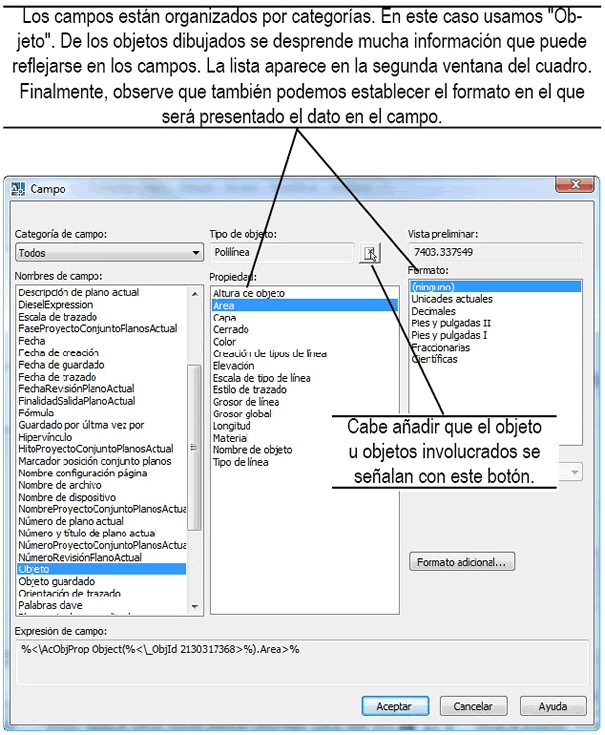Select Objeto in field names list
The height and width of the screenshot is (735, 605).
point(101,569)
